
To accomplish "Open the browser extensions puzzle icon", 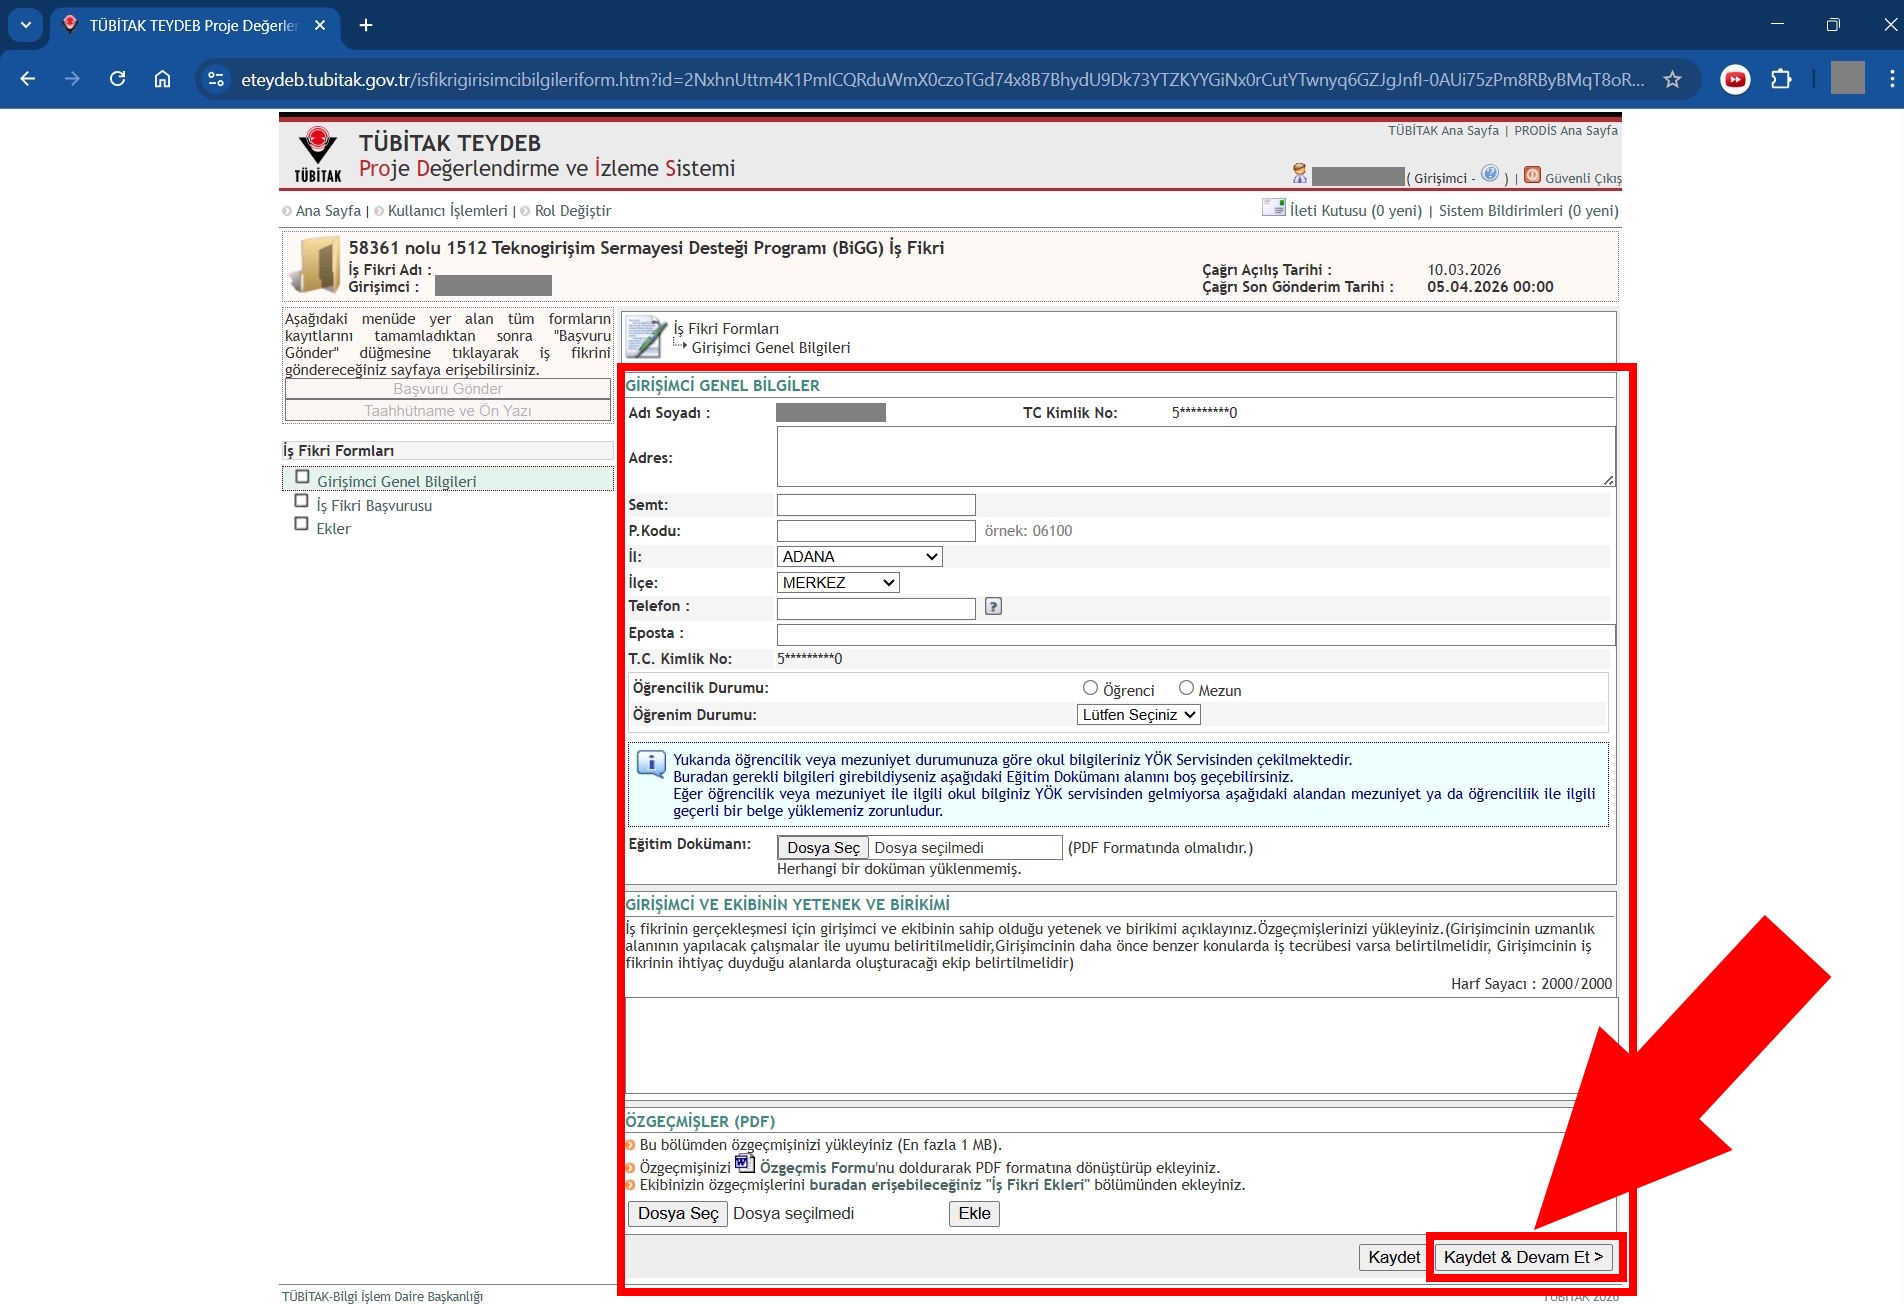I will click(1781, 80).
